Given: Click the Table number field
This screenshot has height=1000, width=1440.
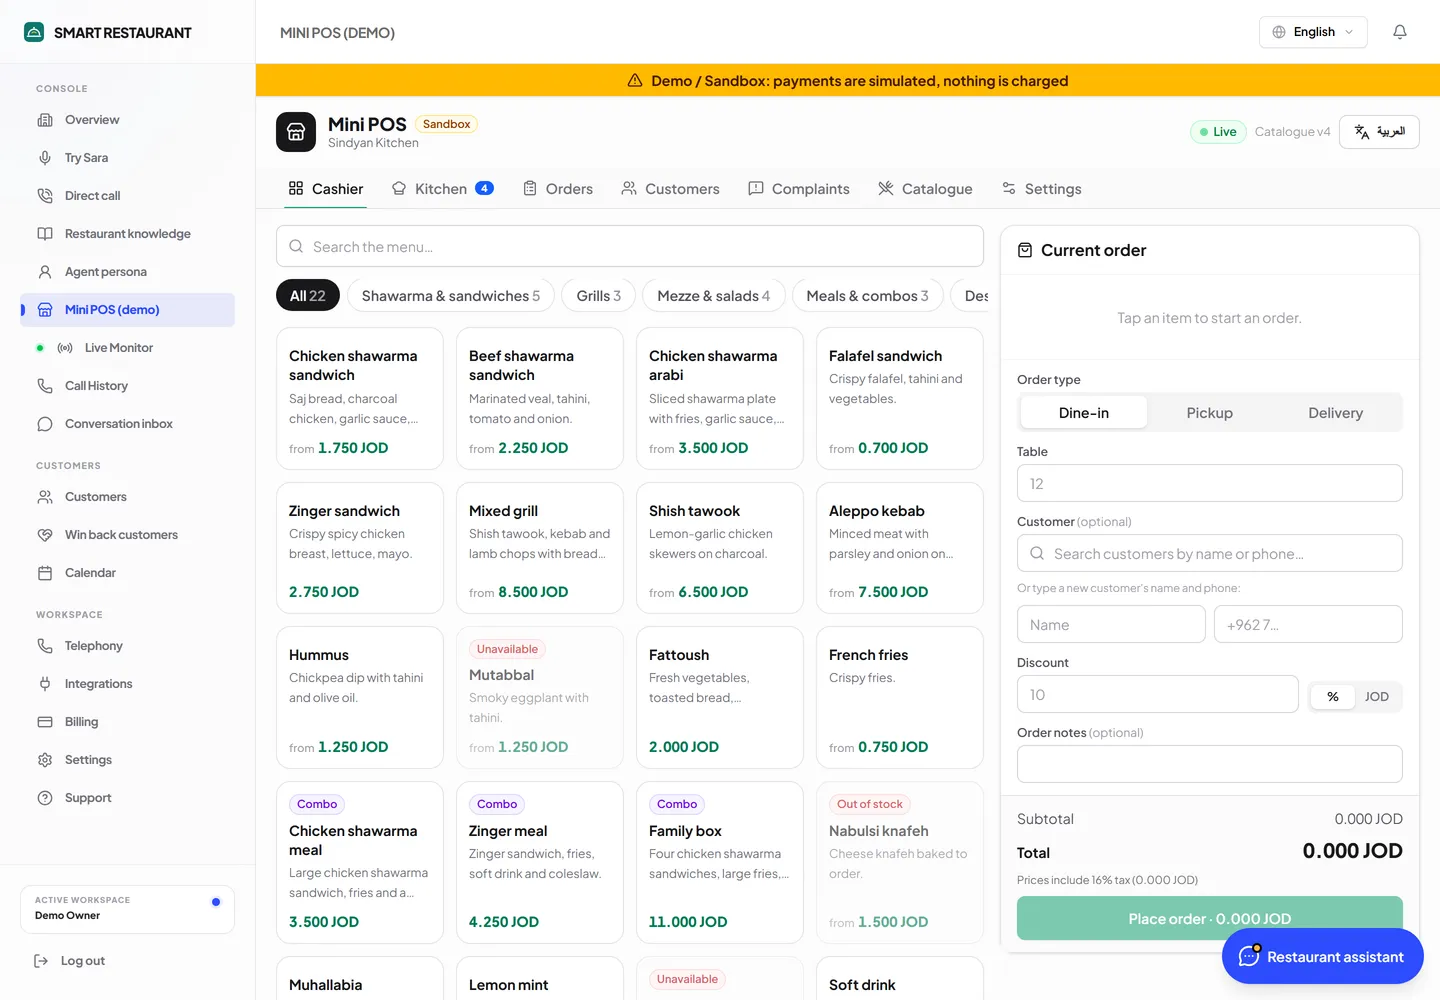Looking at the screenshot, I should (1210, 483).
